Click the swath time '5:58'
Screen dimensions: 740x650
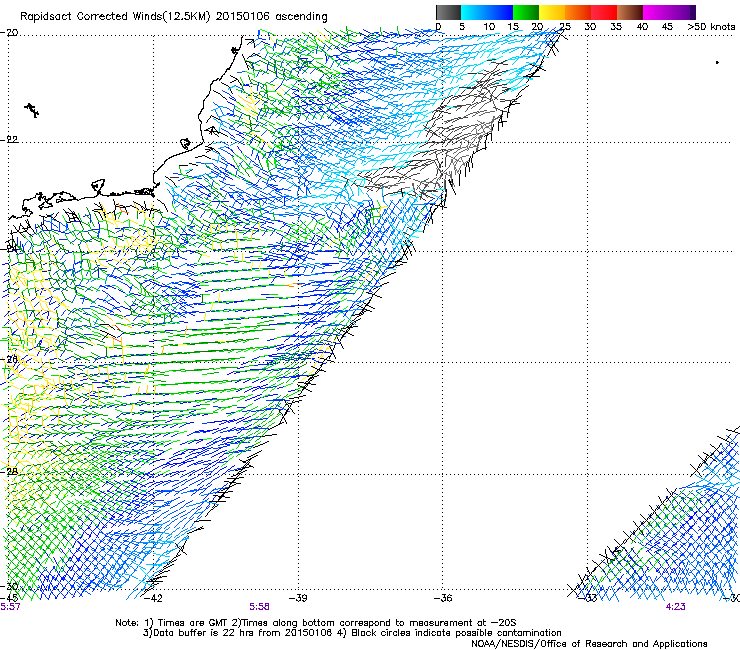click(x=260, y=607)
